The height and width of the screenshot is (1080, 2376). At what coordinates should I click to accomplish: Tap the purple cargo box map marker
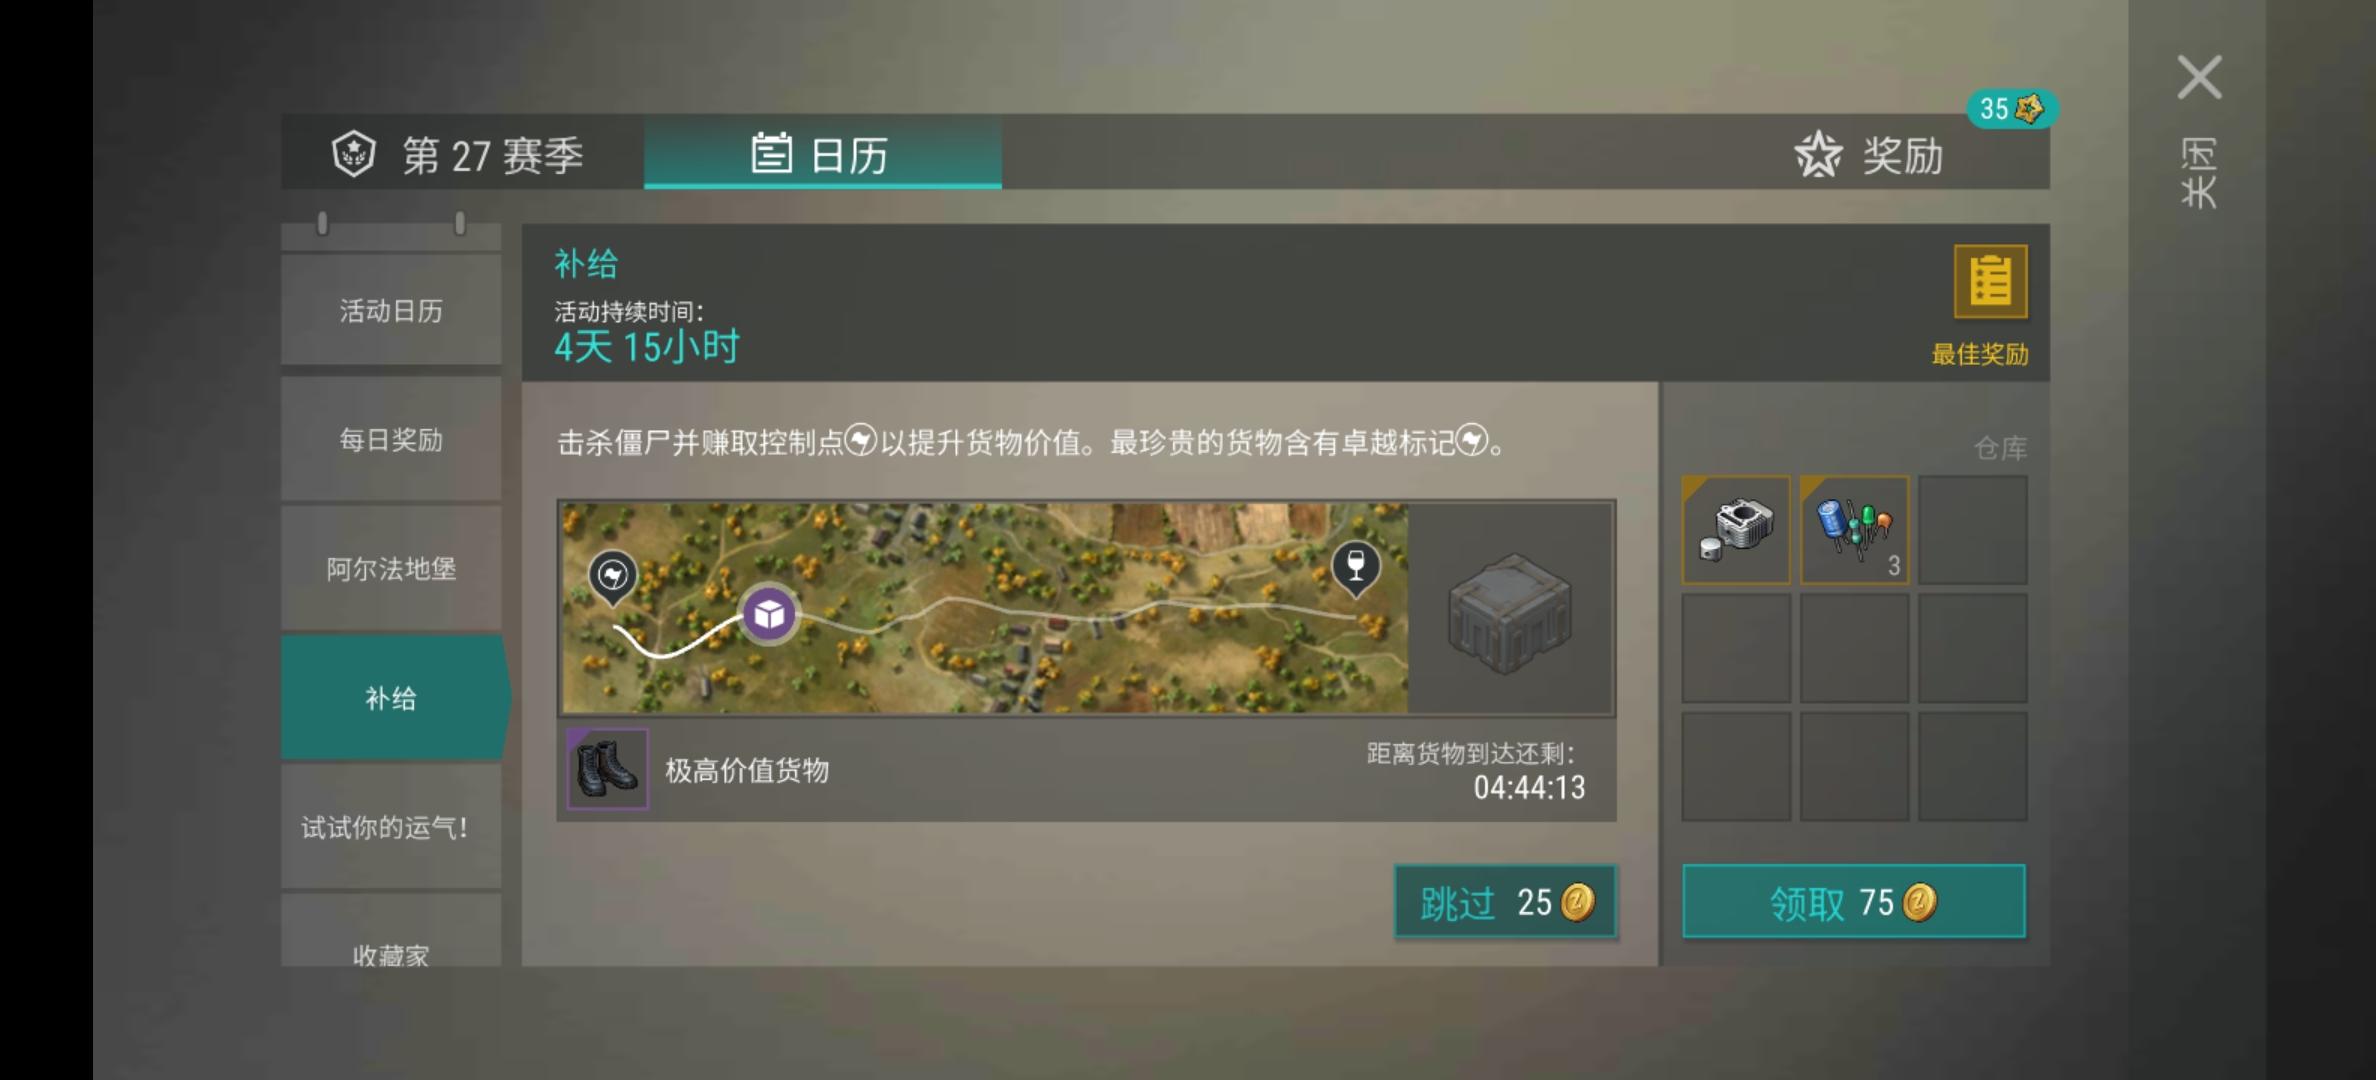(x=769, y=613)
